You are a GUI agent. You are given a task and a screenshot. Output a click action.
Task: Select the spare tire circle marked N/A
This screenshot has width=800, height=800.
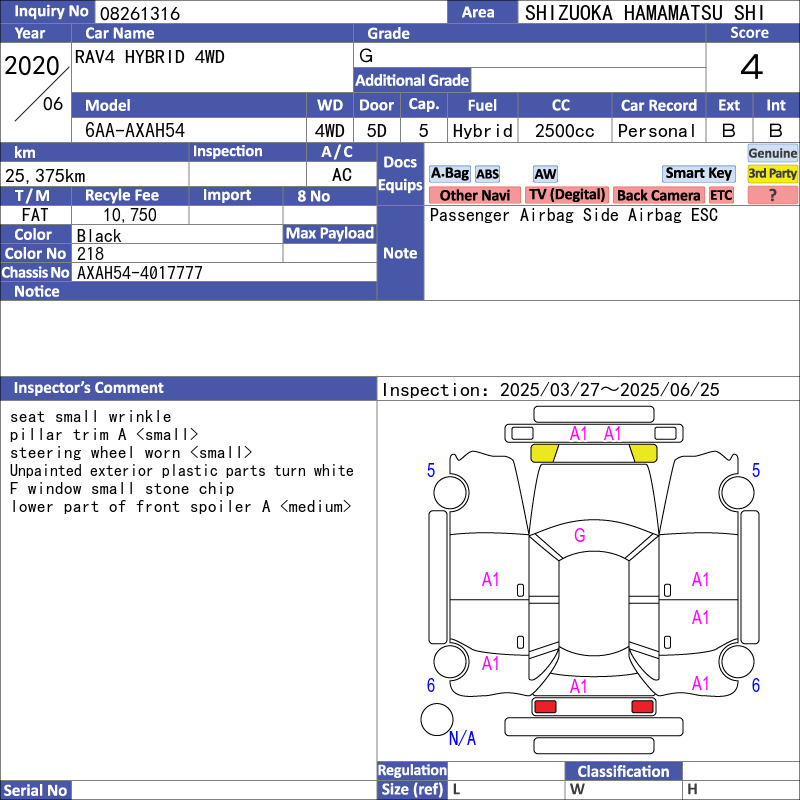[436, 720]
